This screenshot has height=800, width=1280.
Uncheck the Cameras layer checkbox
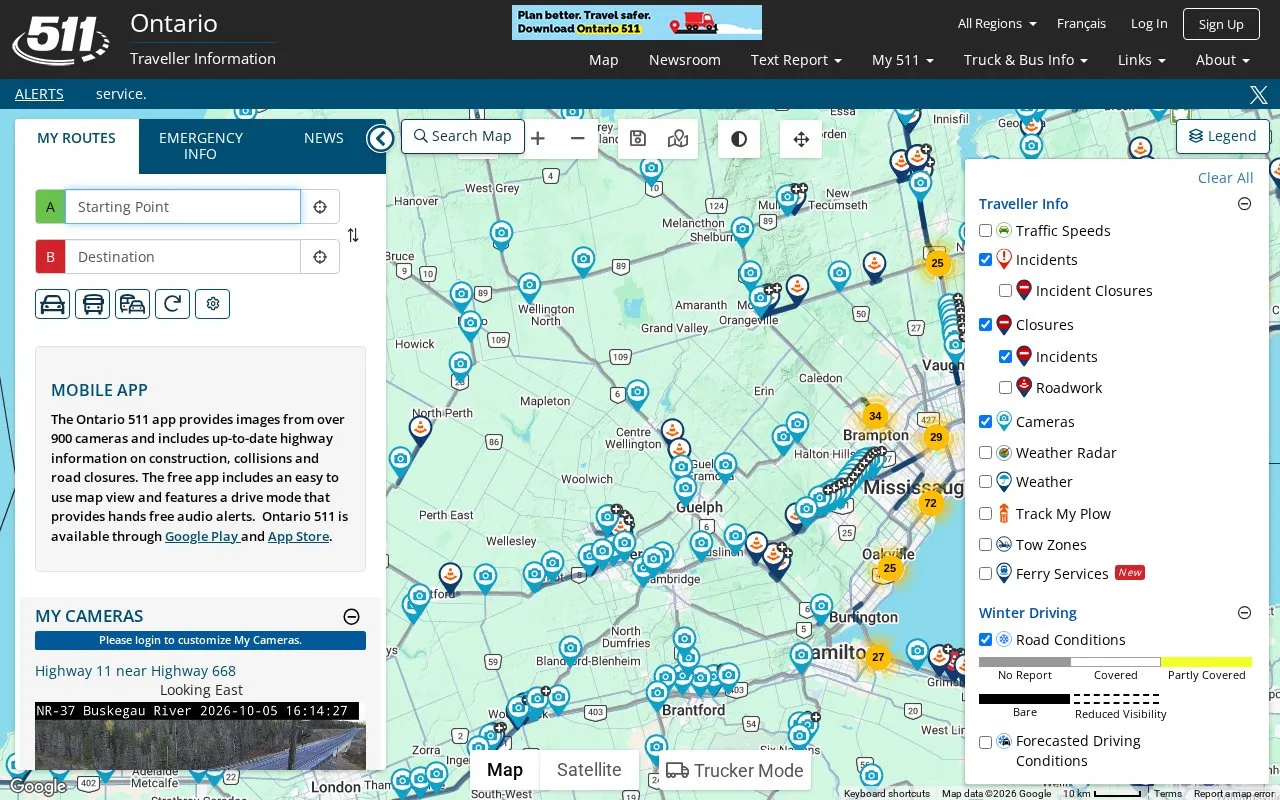coord(986,422)
